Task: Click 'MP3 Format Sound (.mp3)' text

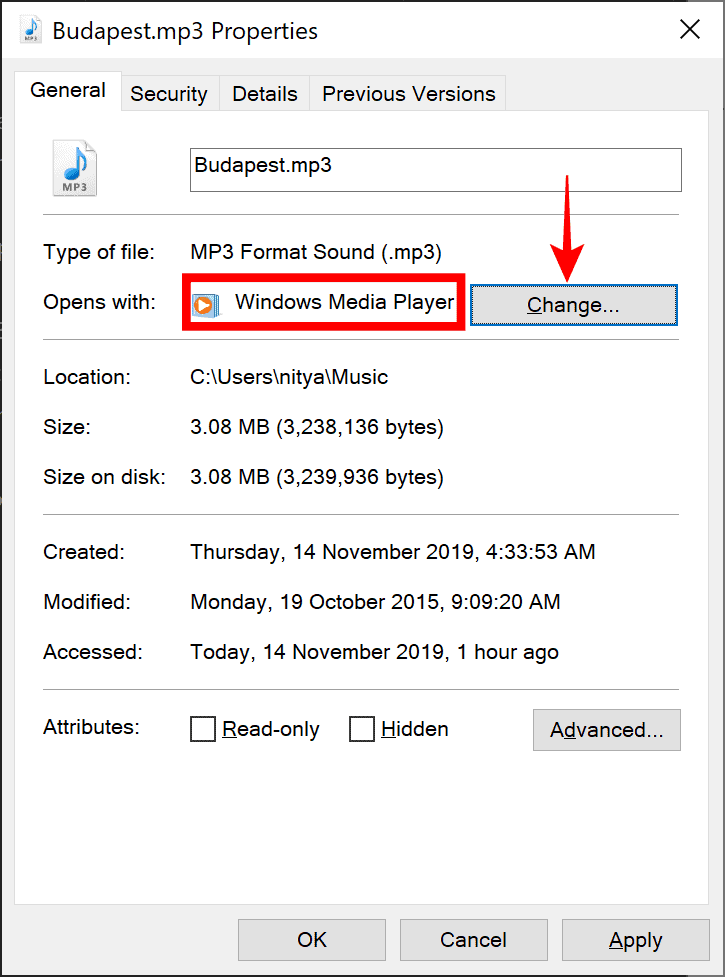Action: [x=316, y=252]
